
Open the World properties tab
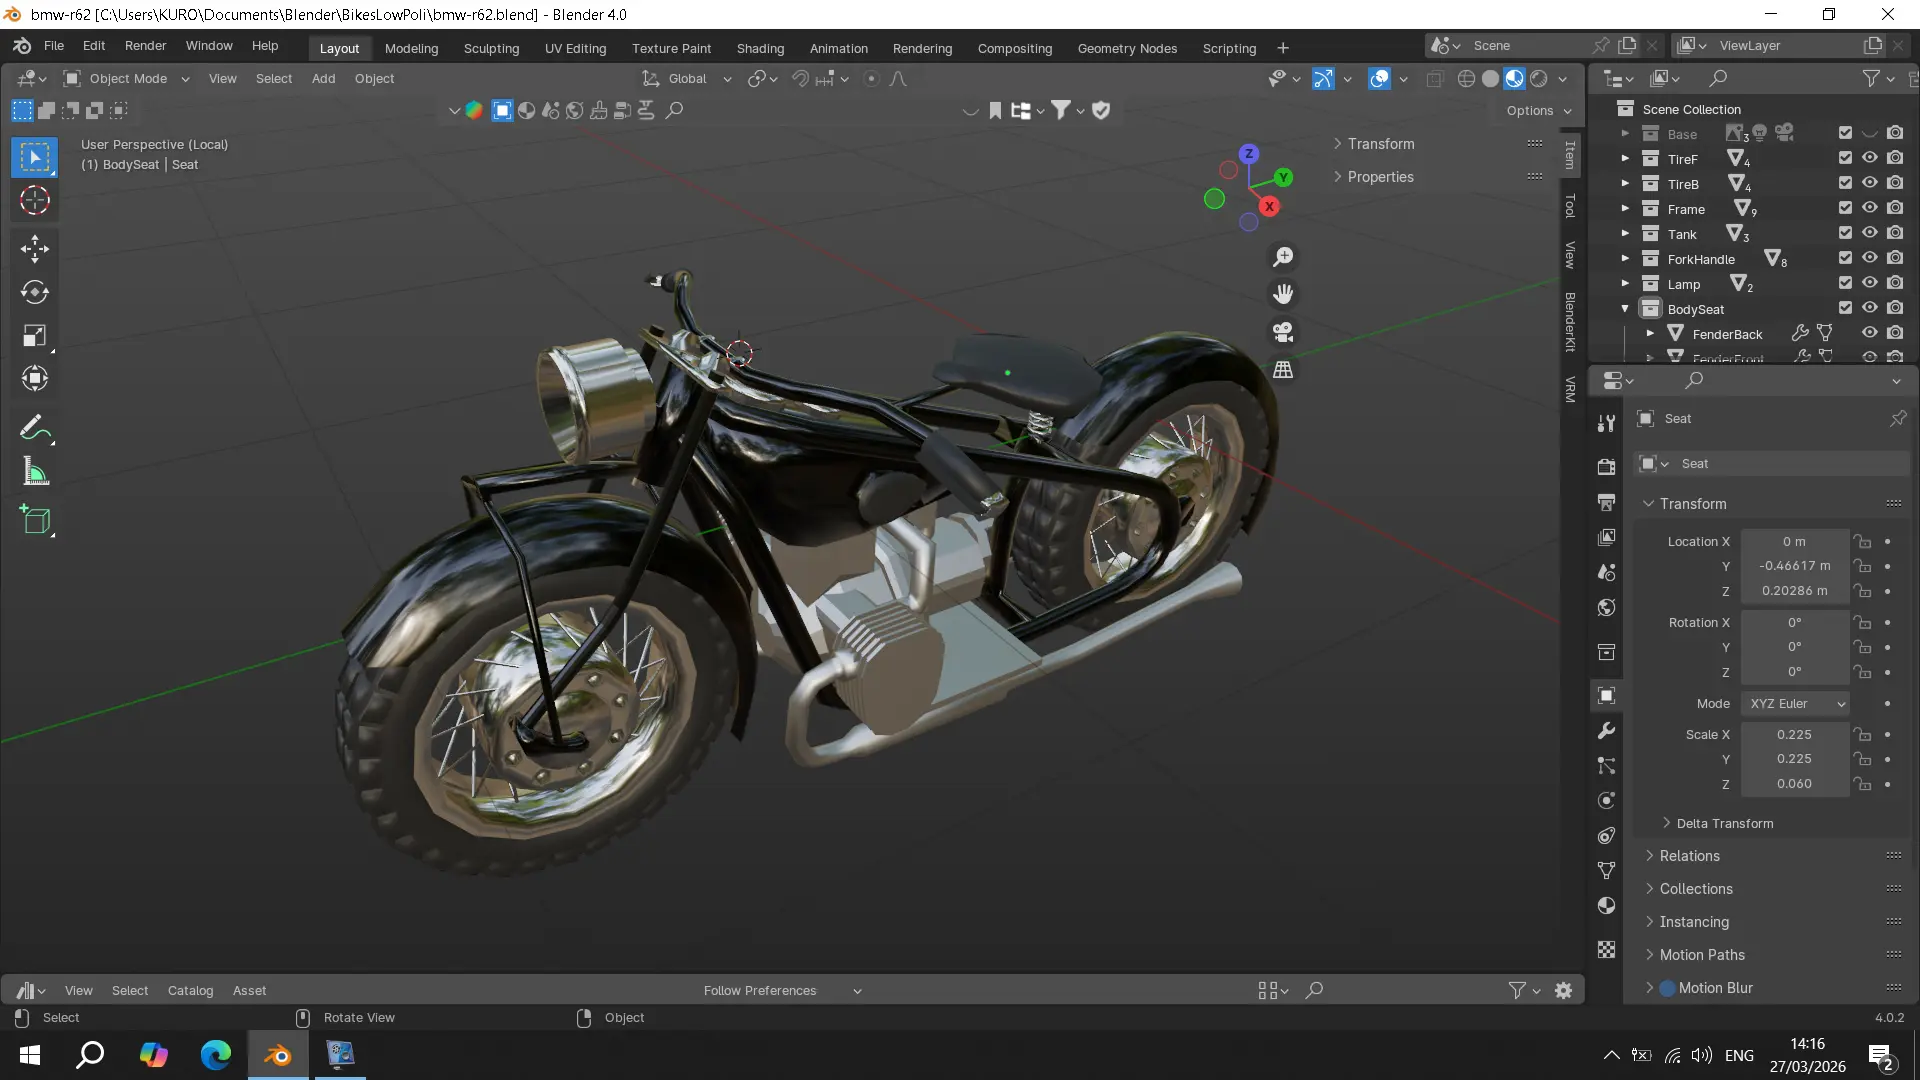tap(1607, 608)
